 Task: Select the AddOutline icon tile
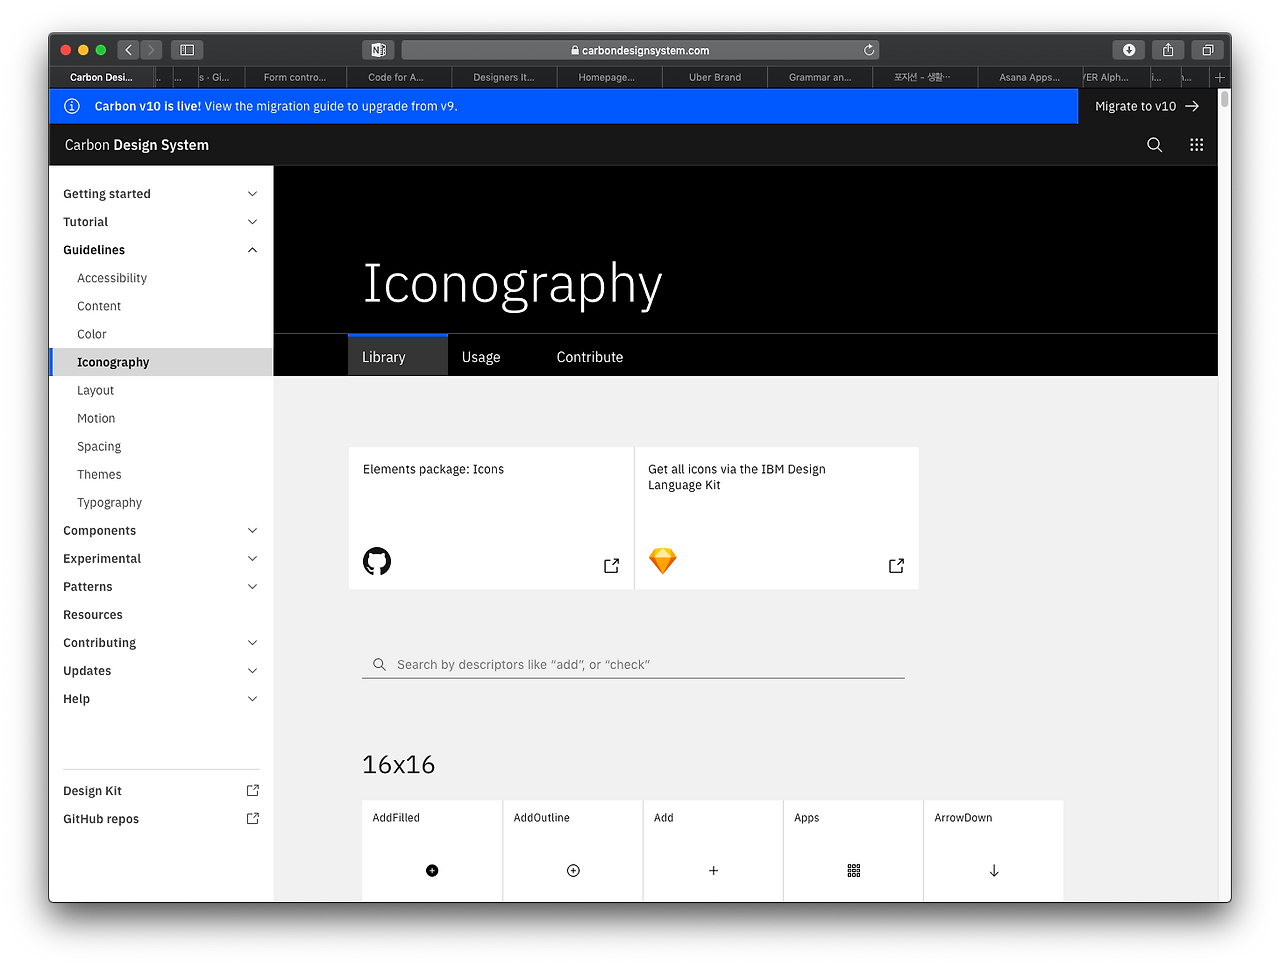573,851
